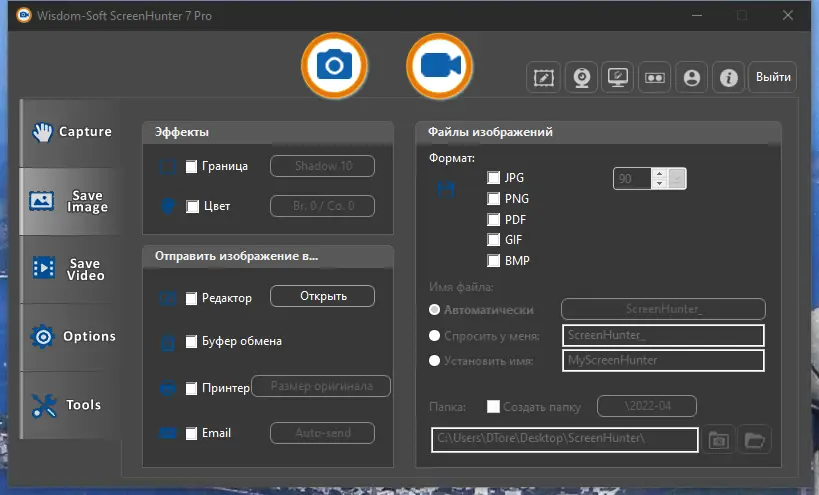Open the Tools tab
Screen dimensions: 819x495
pyautogui.click(x=70, y=405)
